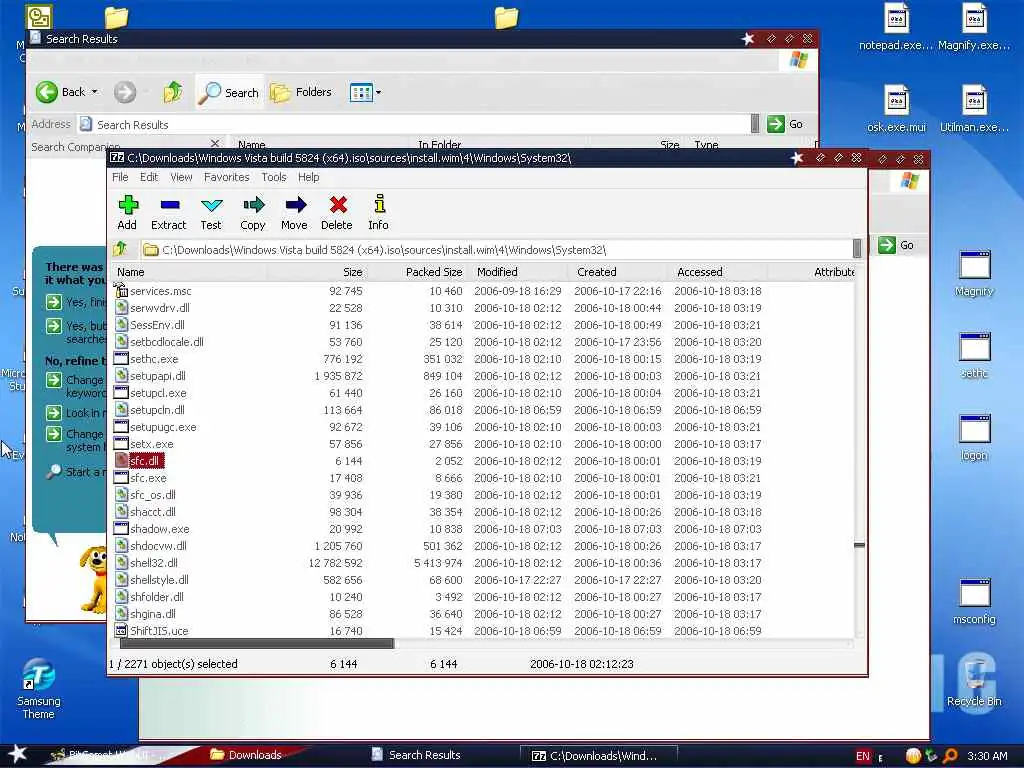Click the Forward arrow in Search Results window

pos(125,92)
